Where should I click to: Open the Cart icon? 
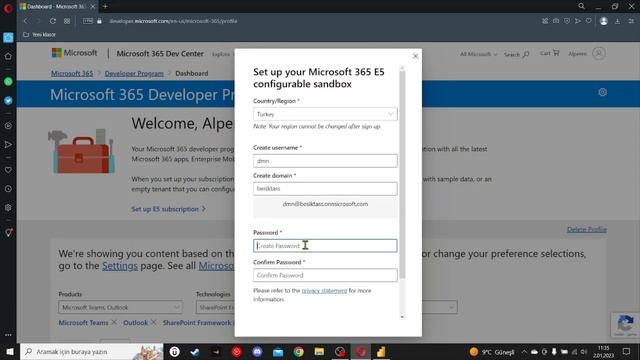click(549, 53)
